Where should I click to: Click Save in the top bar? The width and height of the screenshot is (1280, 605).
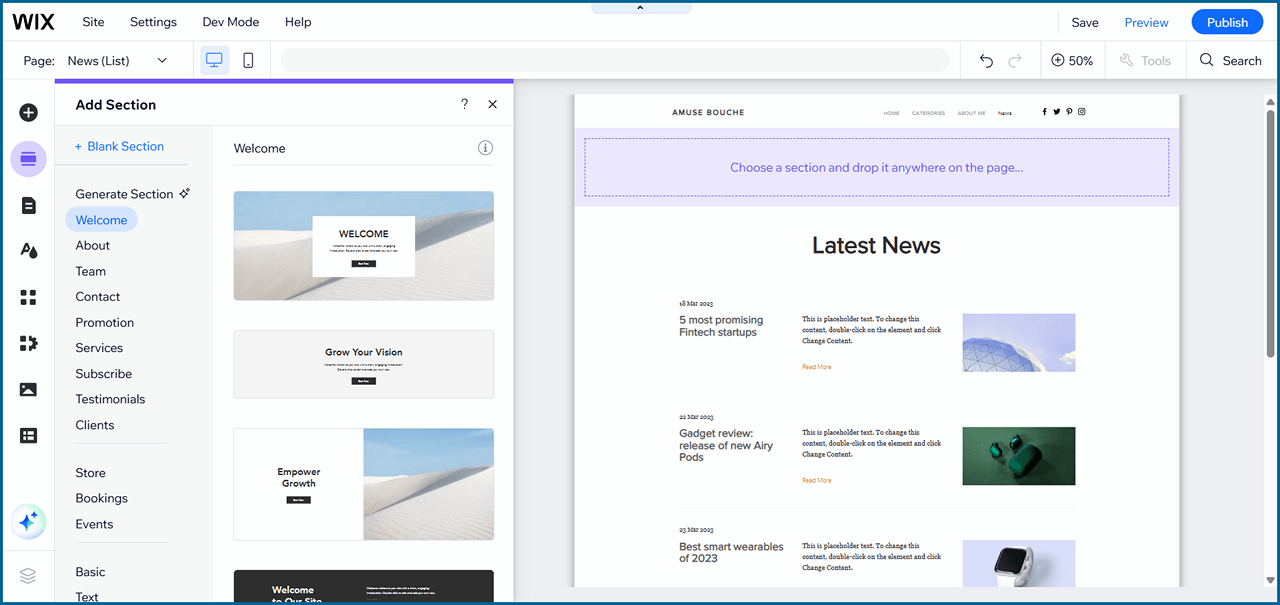click(x=1085, y=22)
